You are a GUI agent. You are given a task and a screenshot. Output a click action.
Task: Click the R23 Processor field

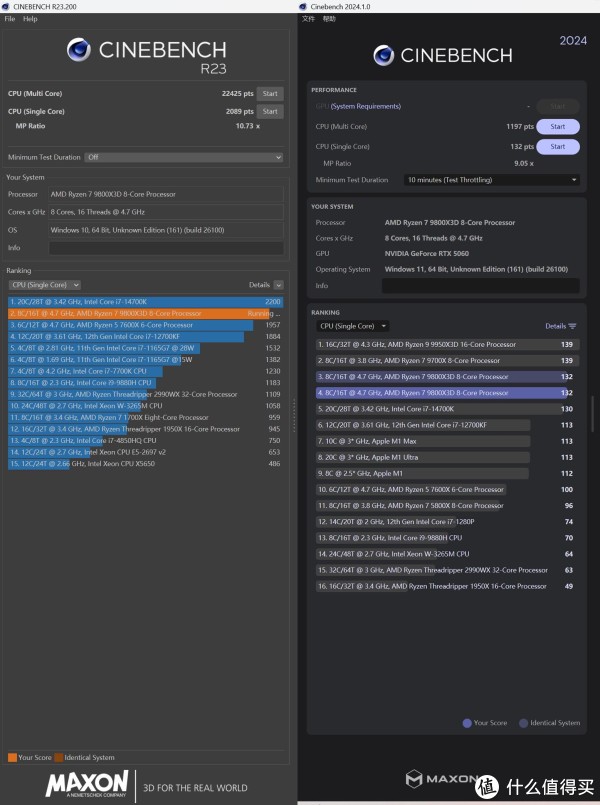coord(166,194)
